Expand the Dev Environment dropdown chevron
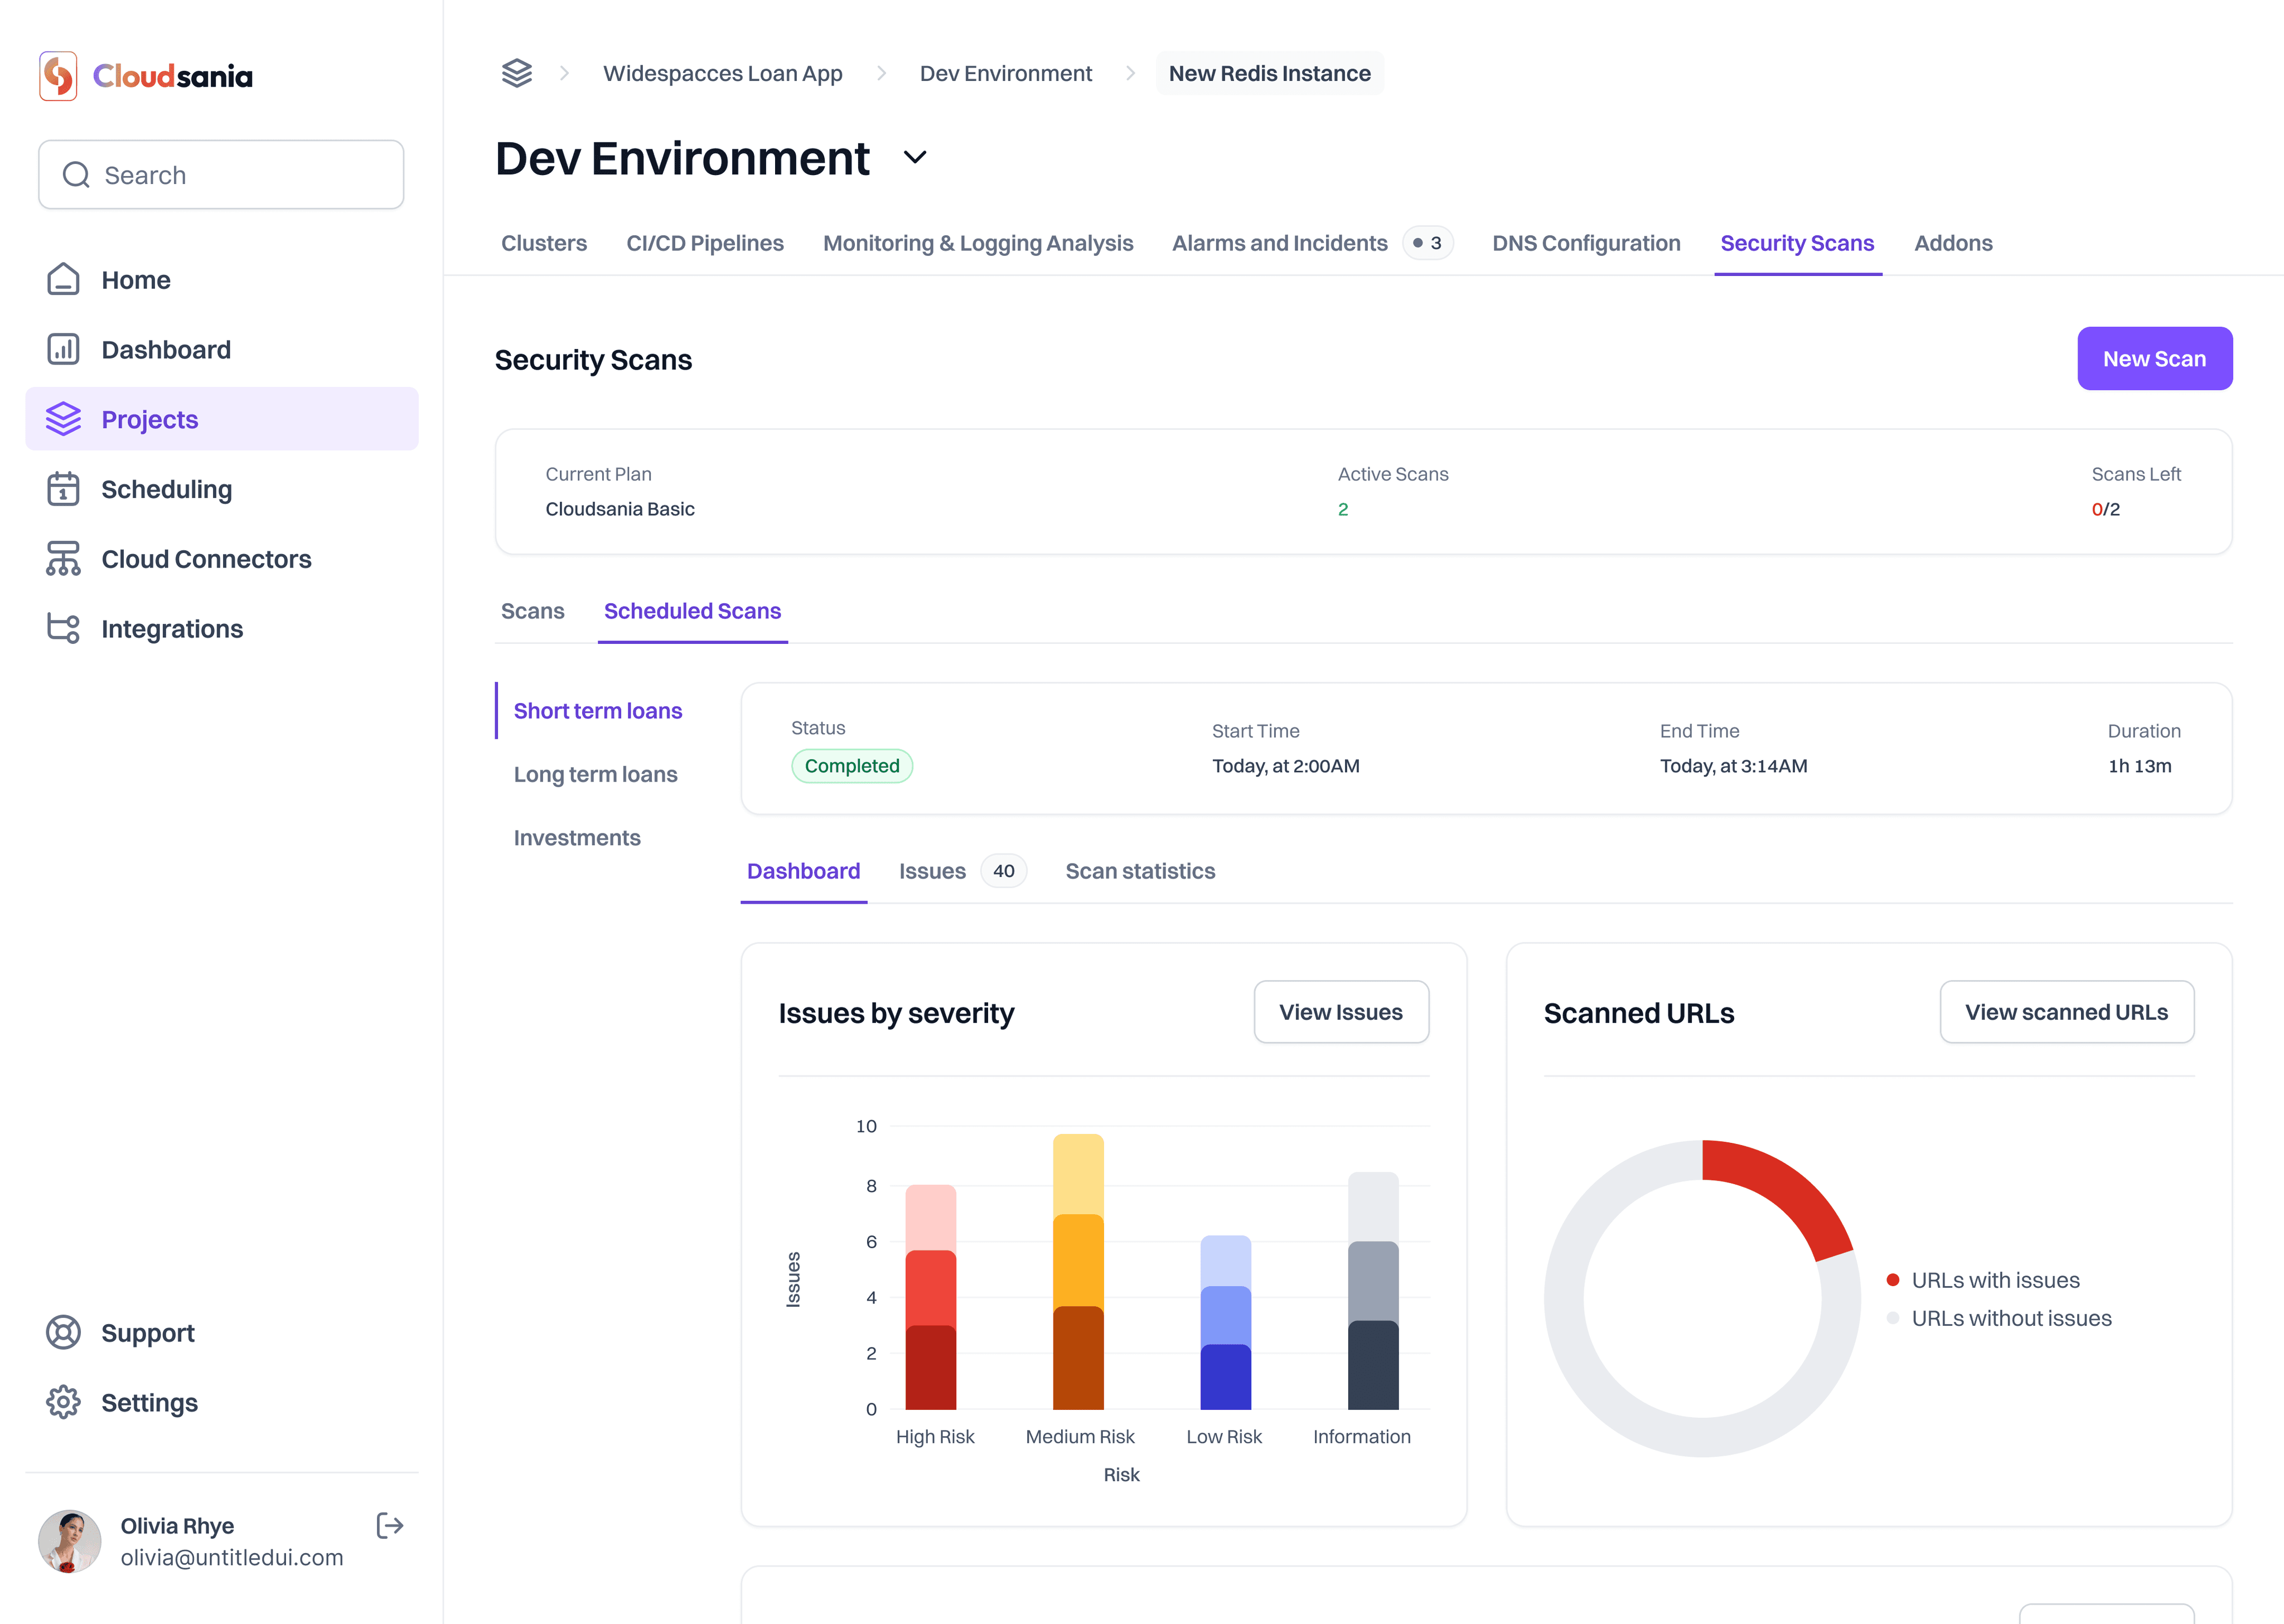The image size is (2284, 1624). tap(915, 158)
